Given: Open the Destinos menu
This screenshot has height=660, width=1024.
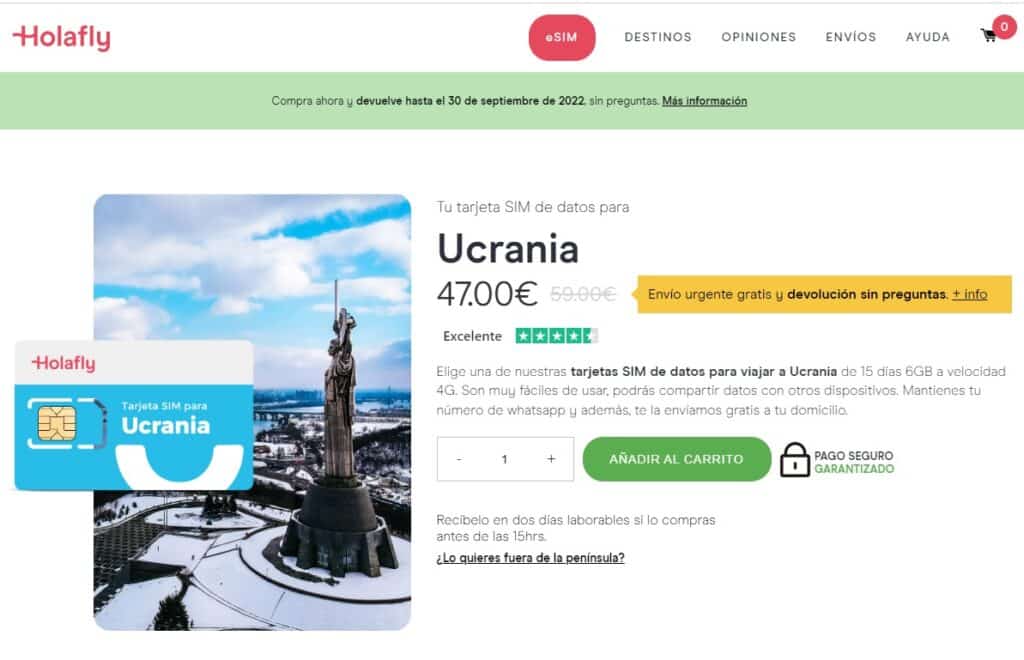Looking at the screenshot, I should coord(658,37).
